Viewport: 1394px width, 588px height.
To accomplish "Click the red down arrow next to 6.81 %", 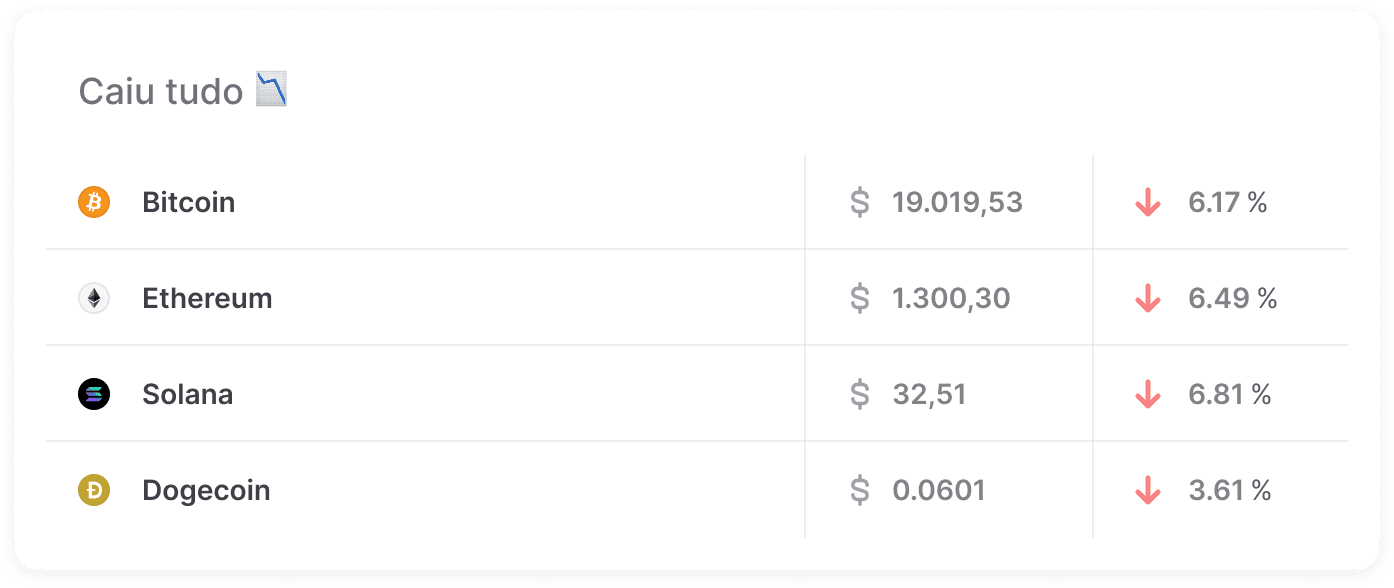I will click(1148, 393).
